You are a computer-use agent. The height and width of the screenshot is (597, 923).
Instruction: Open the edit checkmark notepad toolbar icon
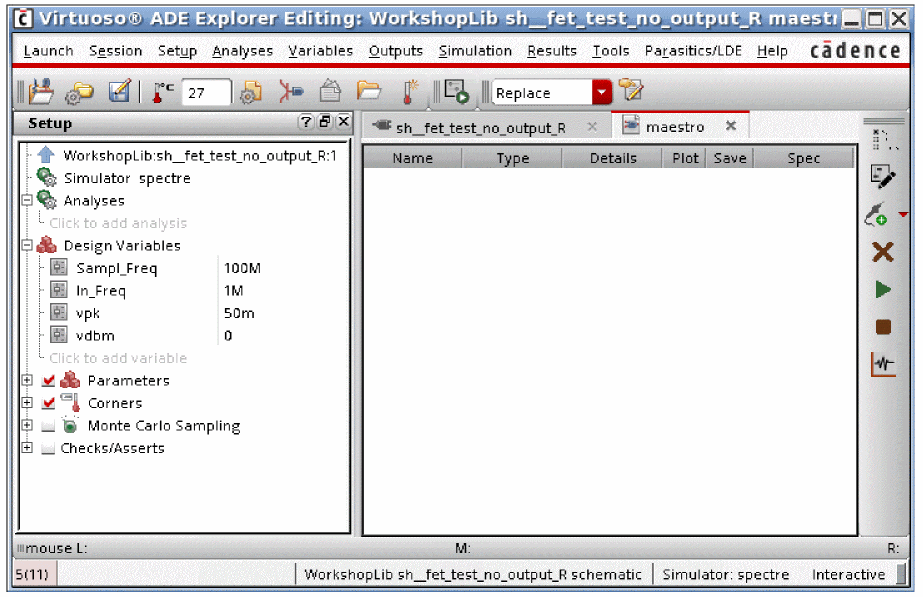[x=119, y=92]
